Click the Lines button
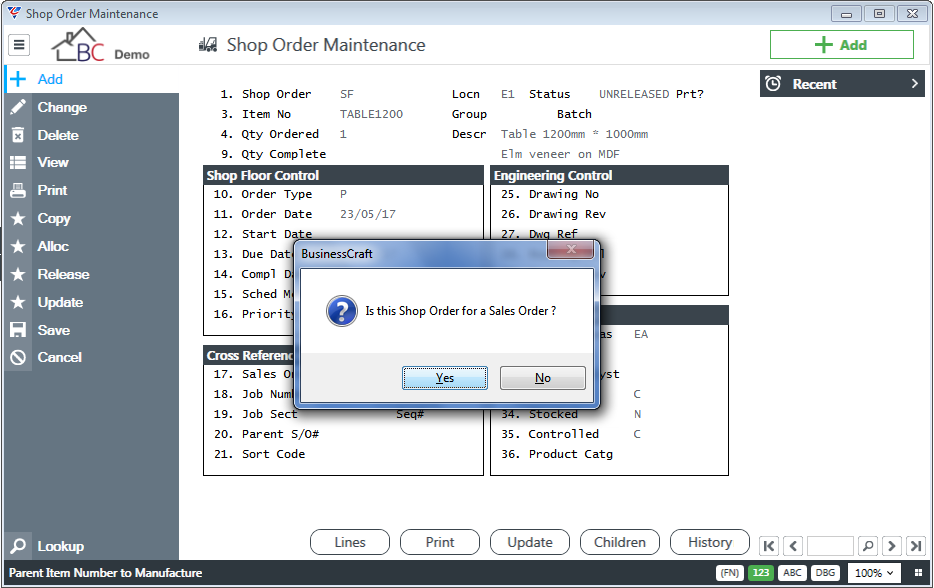The width and height of the screenshot is (934, 588). 350,542
